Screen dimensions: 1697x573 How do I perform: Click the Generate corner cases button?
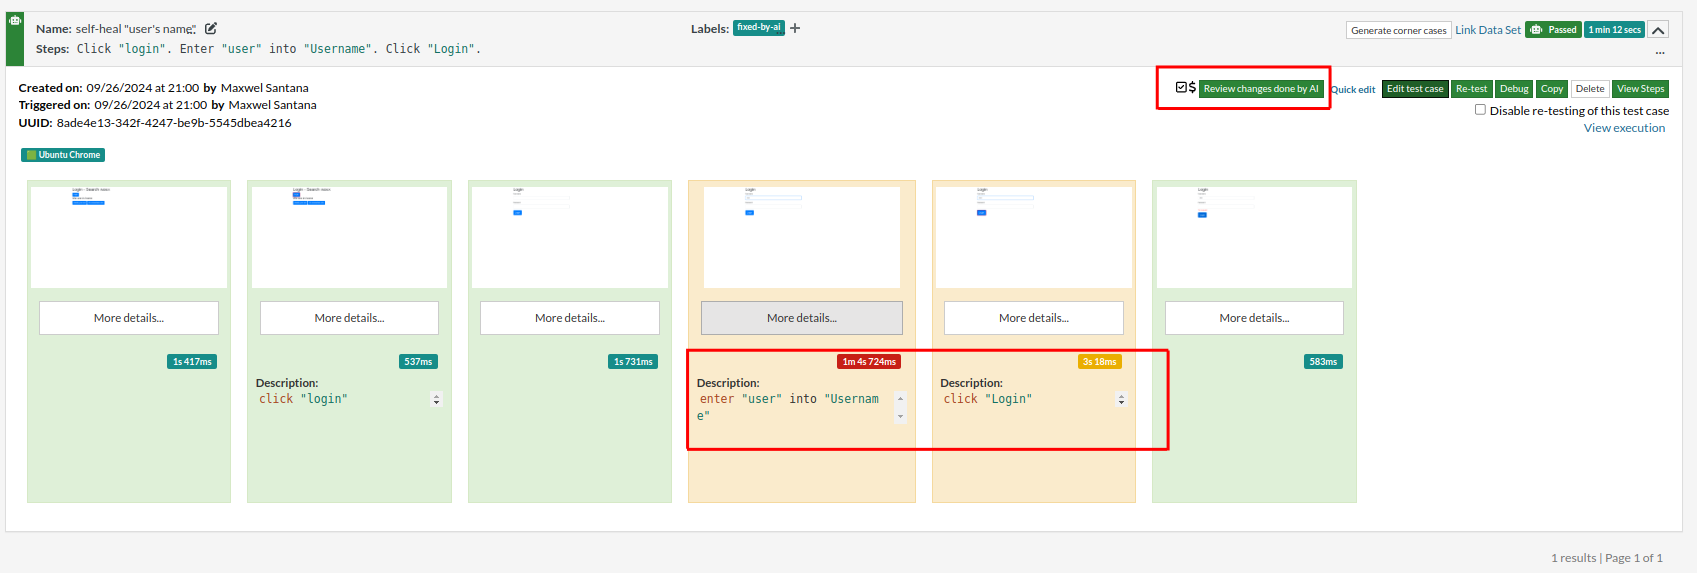(x=1398, y=30)
